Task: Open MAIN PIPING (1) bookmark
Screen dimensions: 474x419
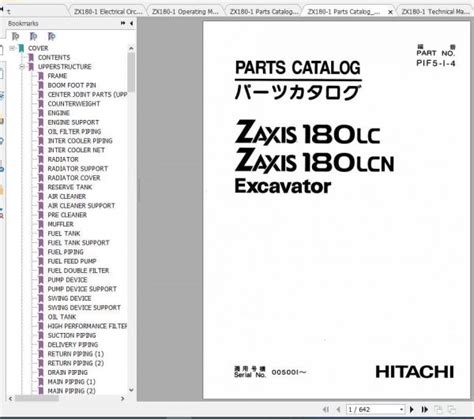Action: (x=71, y=382)
